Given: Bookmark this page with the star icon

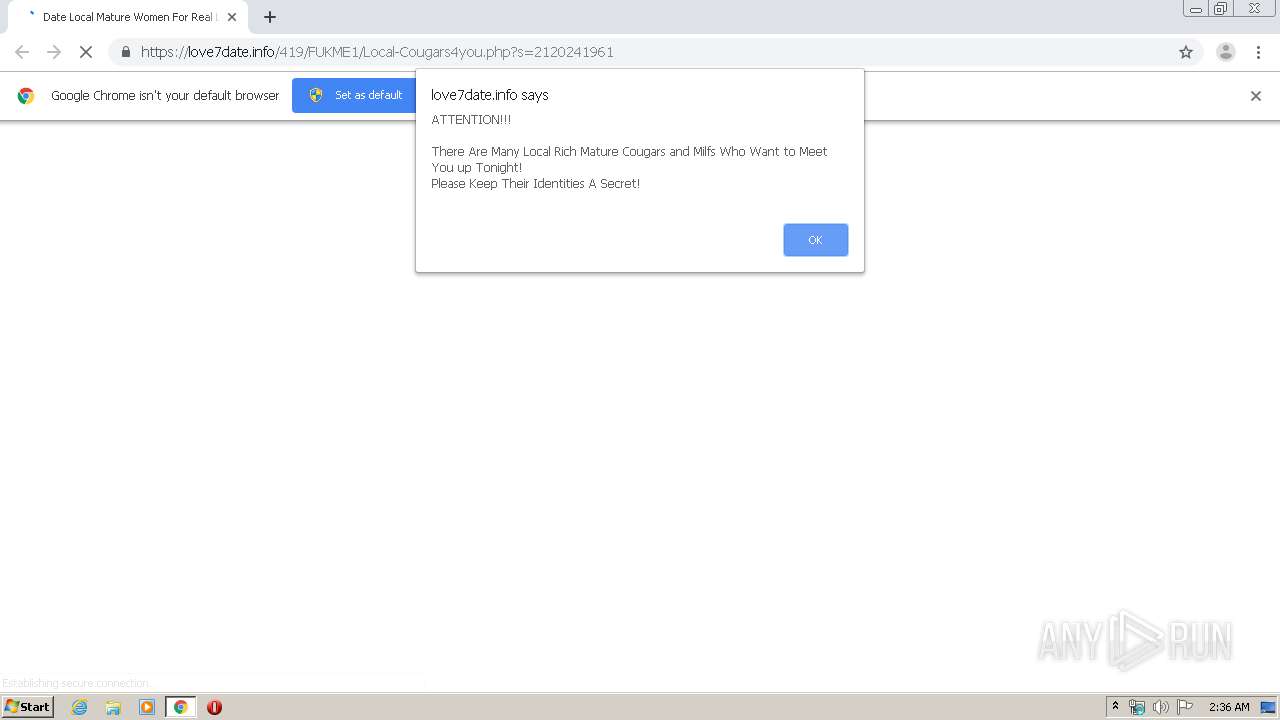Looking at the screenshot, I should pos(1186,52).
